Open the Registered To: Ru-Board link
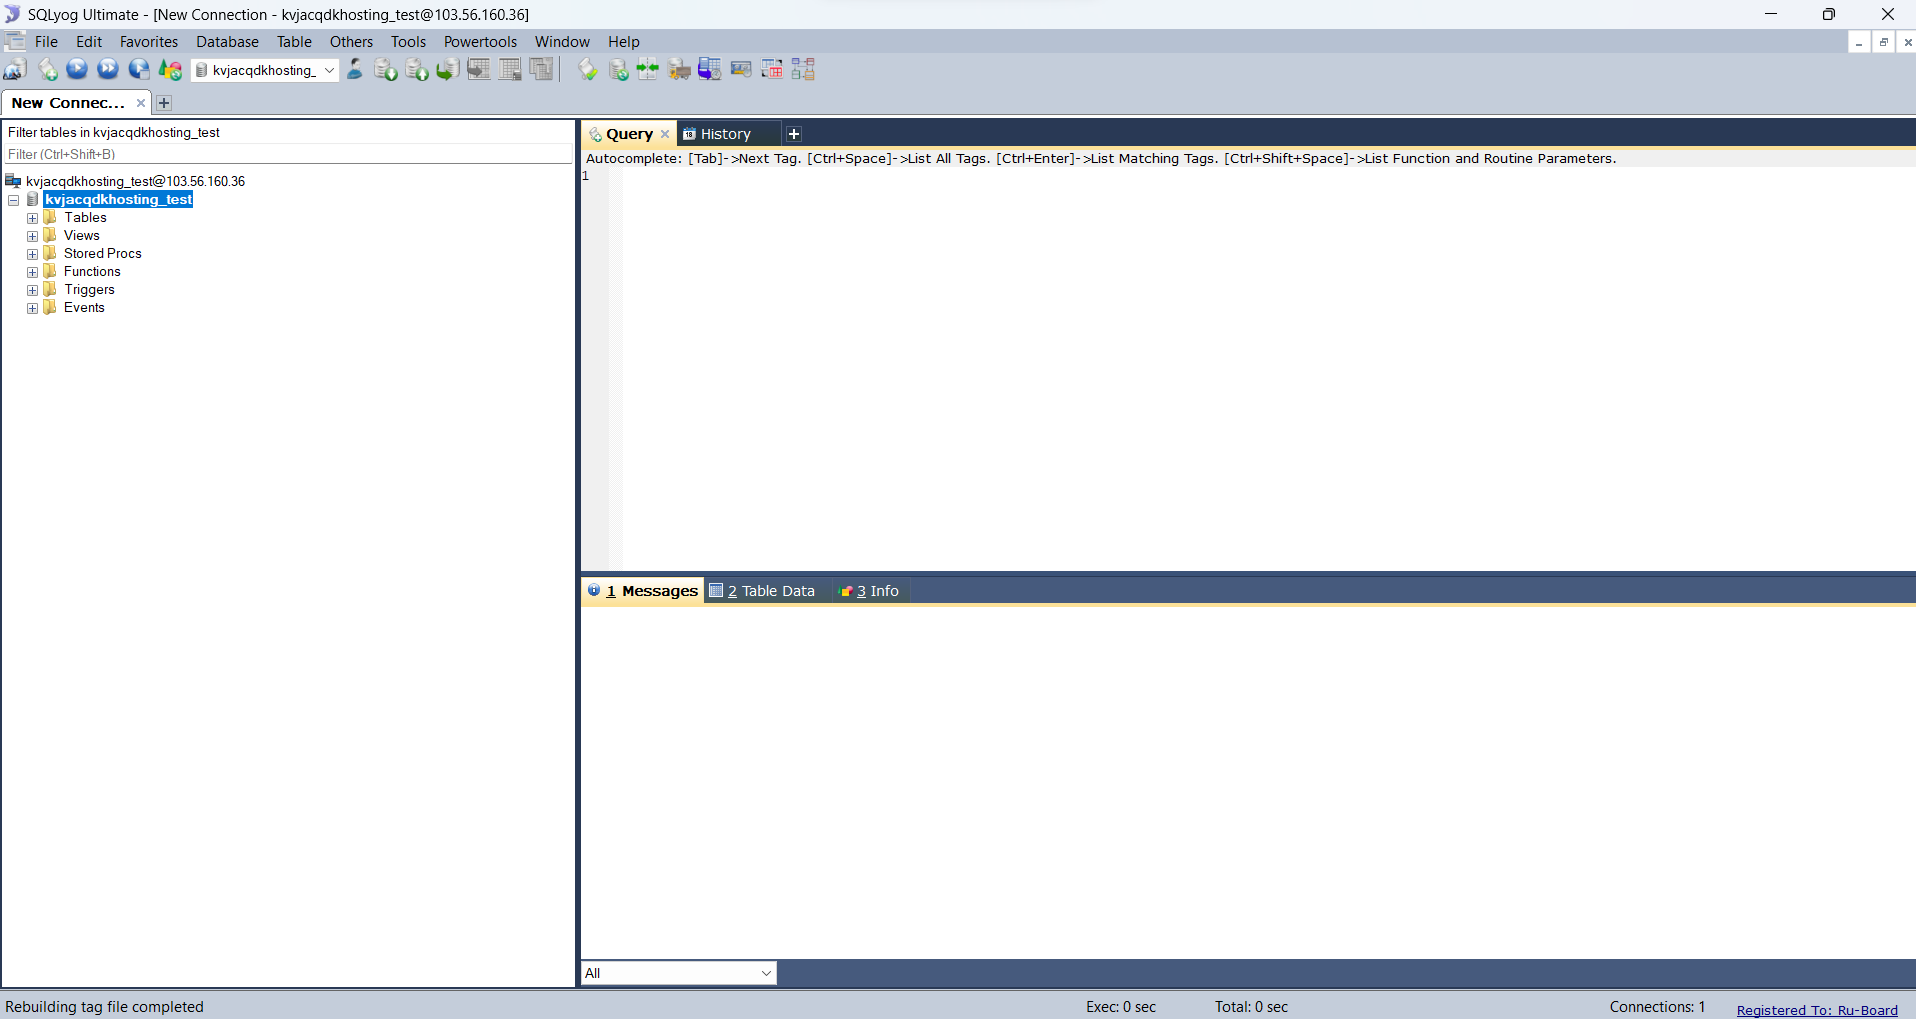Screen dimensions: 1916x1019 pos(1817,1010)
